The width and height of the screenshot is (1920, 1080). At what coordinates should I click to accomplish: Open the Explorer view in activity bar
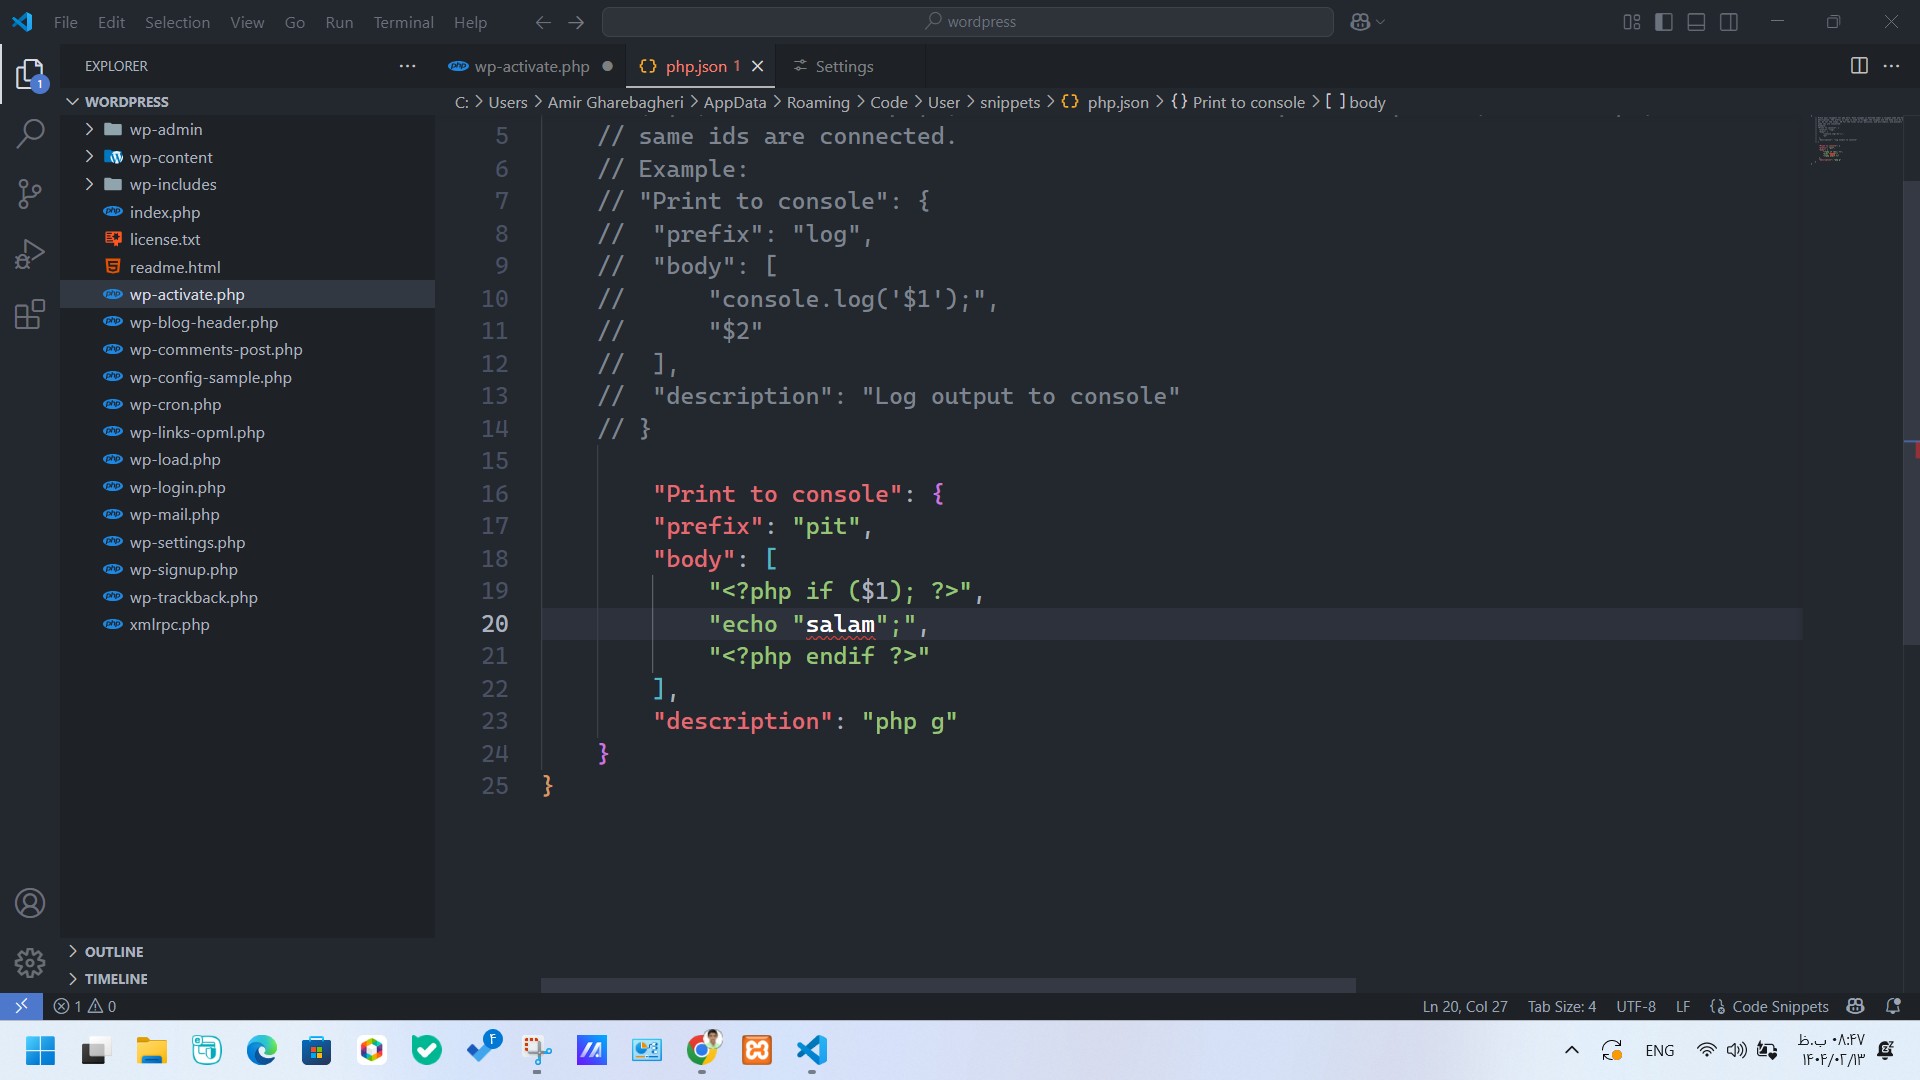point(30,75)
